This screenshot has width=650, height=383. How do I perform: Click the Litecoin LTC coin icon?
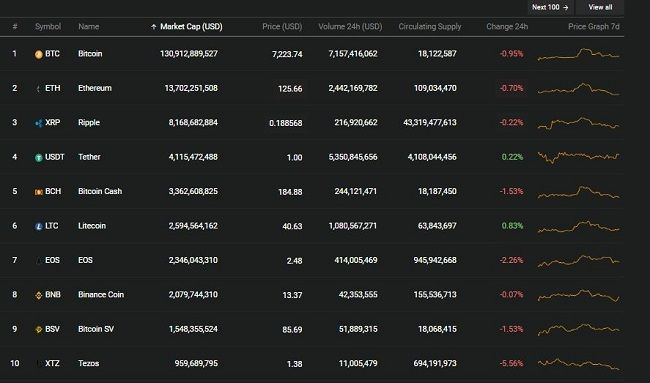tap(39, 226)
